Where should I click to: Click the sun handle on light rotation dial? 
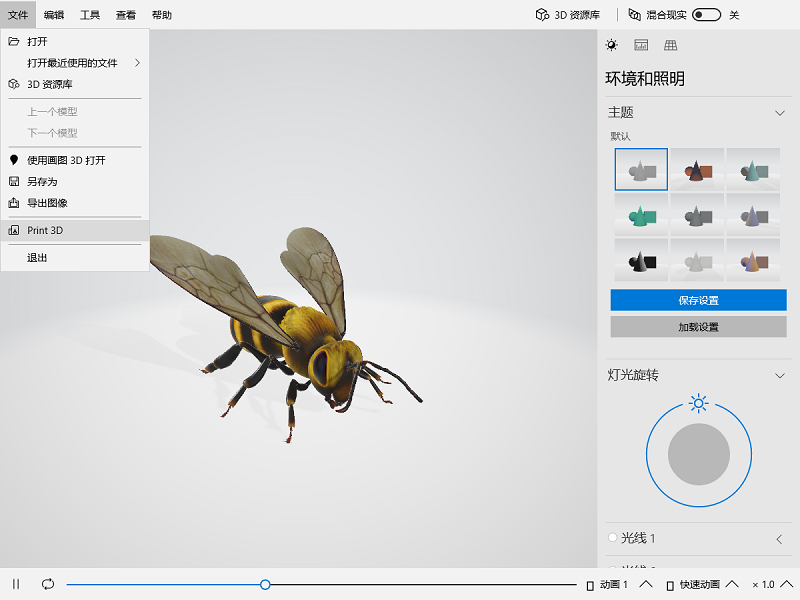pos(698,404)
